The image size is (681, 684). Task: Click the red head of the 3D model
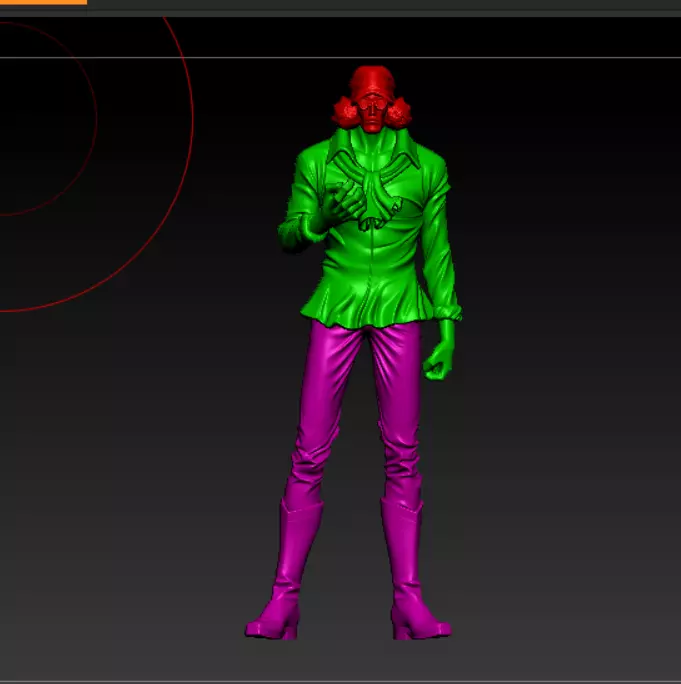click(x=372, y=99)
